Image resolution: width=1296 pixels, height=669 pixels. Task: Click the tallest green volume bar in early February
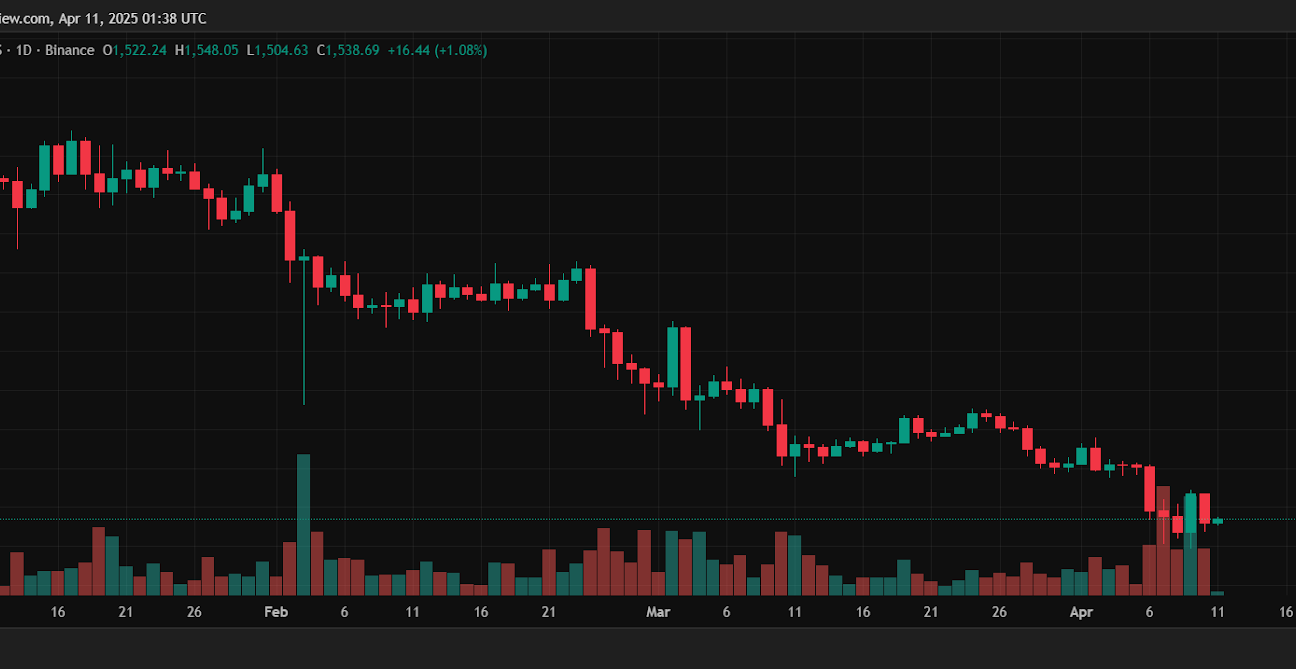click(303, 525)
